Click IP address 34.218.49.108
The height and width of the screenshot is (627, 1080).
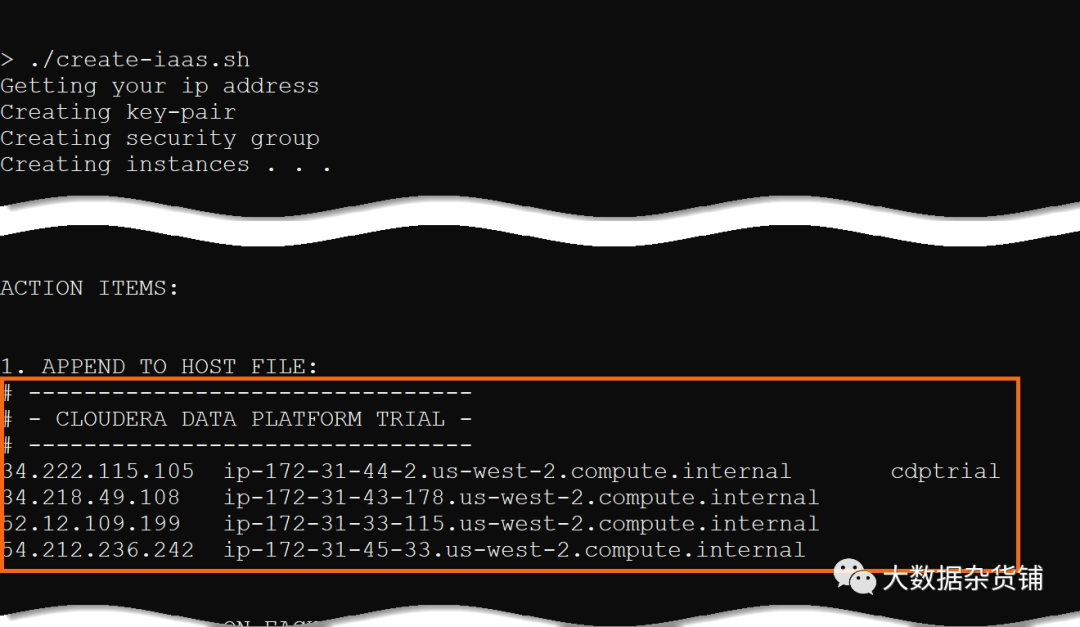click(92, 497)
